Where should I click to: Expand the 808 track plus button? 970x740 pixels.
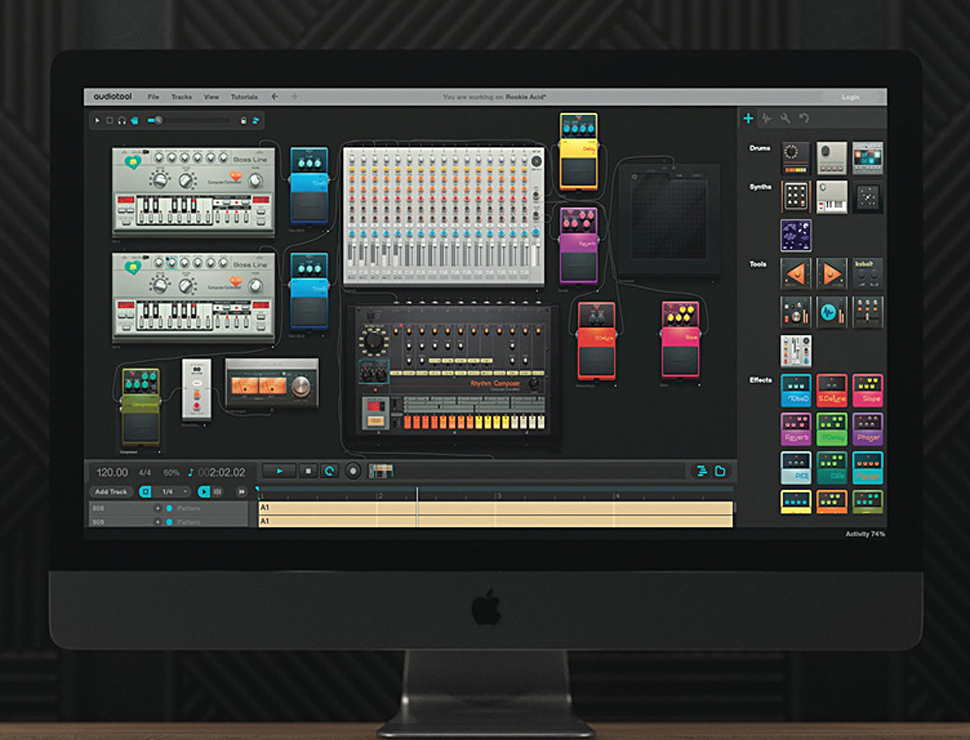click(158, 509)
